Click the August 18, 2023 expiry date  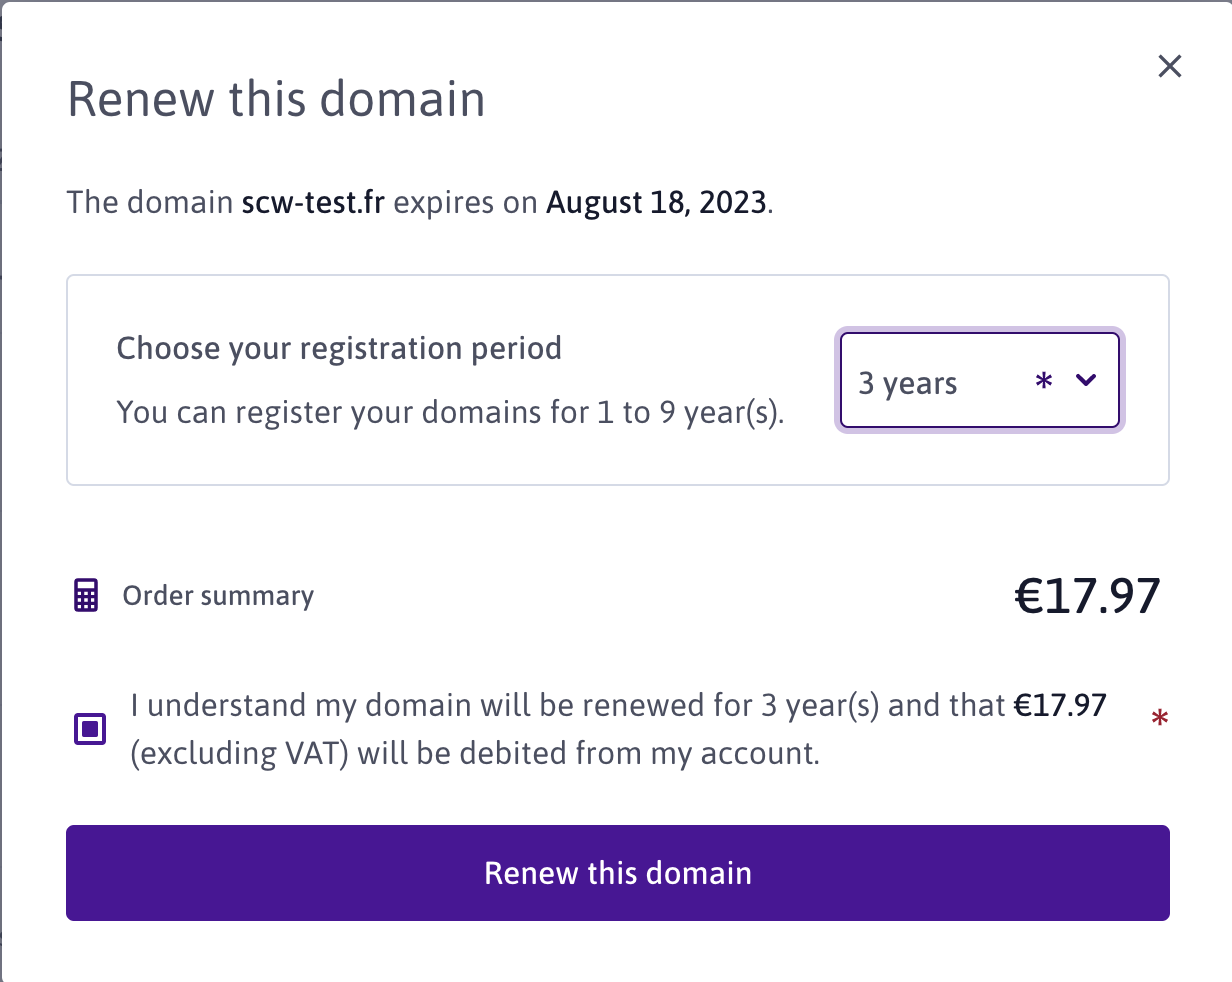pos(657,203)
